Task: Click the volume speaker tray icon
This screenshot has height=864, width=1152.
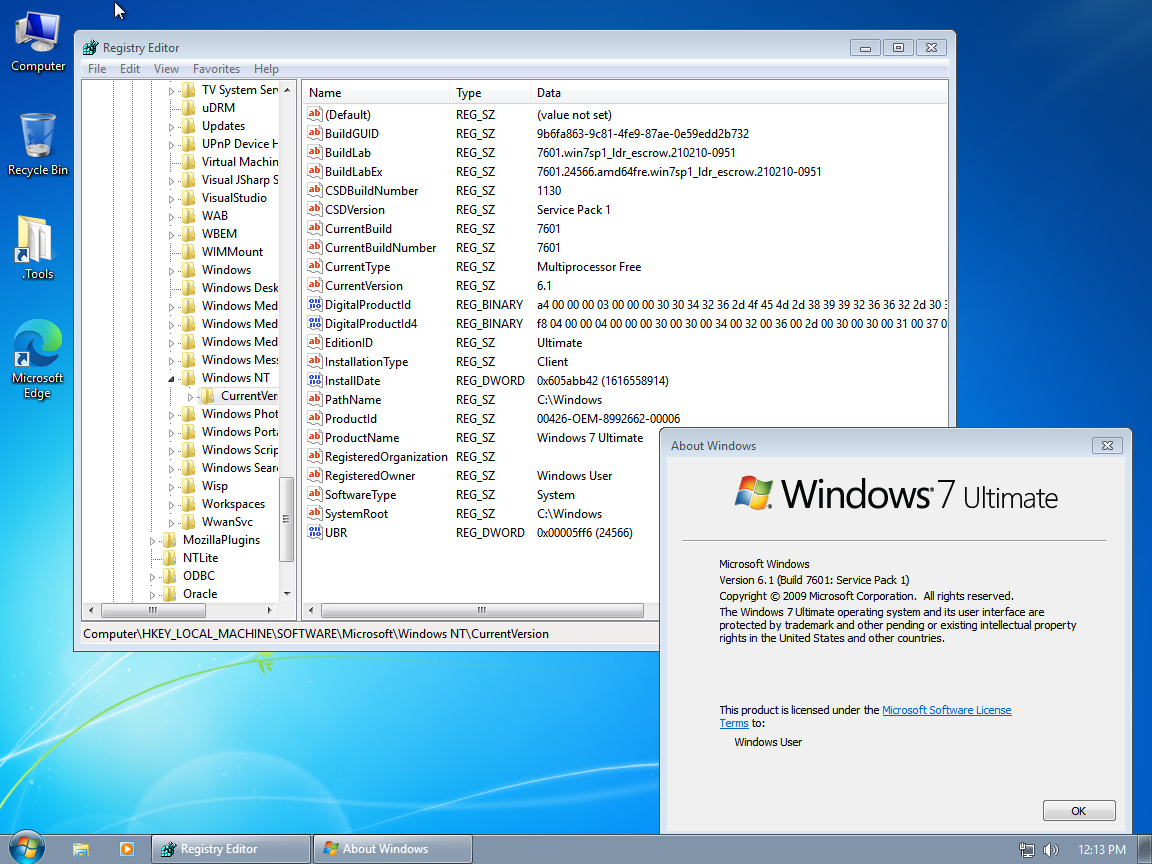Action: 1051,850
